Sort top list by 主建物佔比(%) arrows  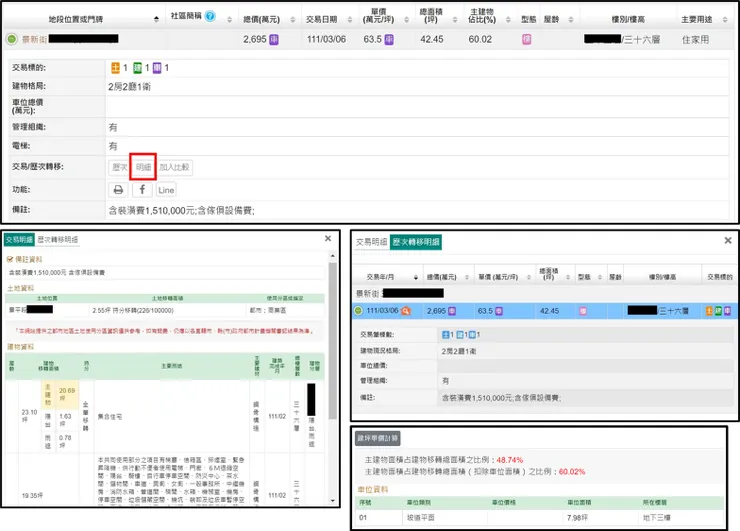tap(508, 19)
